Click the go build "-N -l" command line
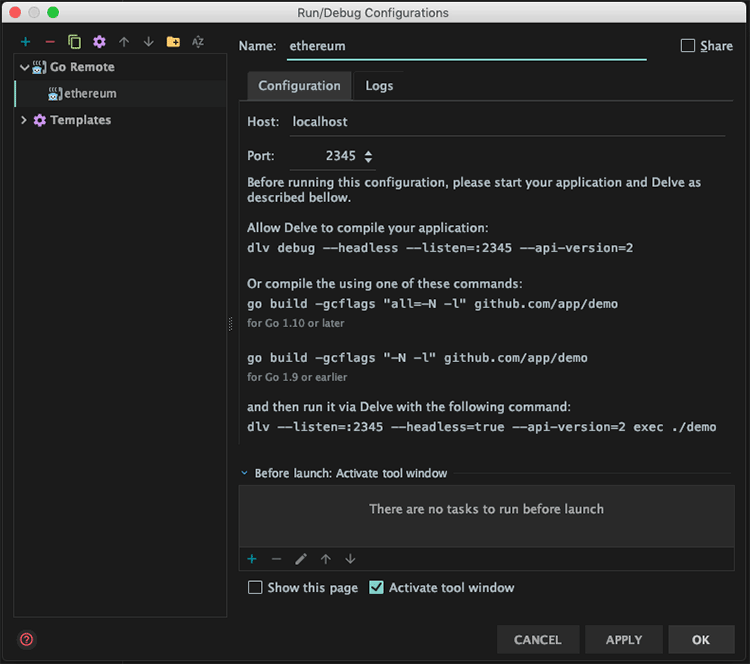This screenshot has width=750, height=664. 417,358
